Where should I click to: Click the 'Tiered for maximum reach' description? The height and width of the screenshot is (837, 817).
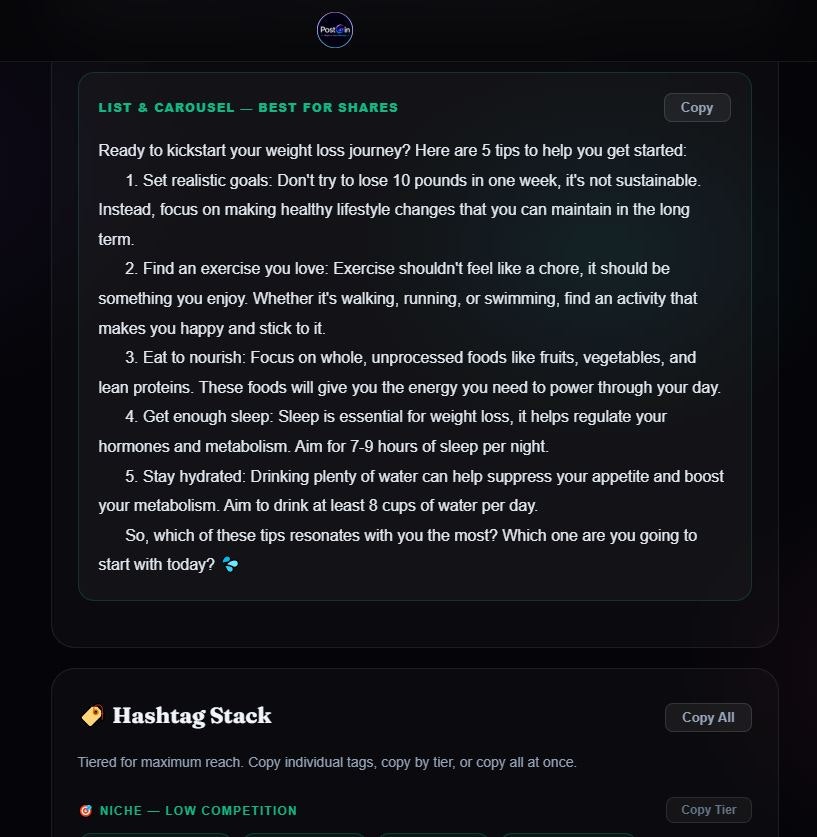click(327, 762)
